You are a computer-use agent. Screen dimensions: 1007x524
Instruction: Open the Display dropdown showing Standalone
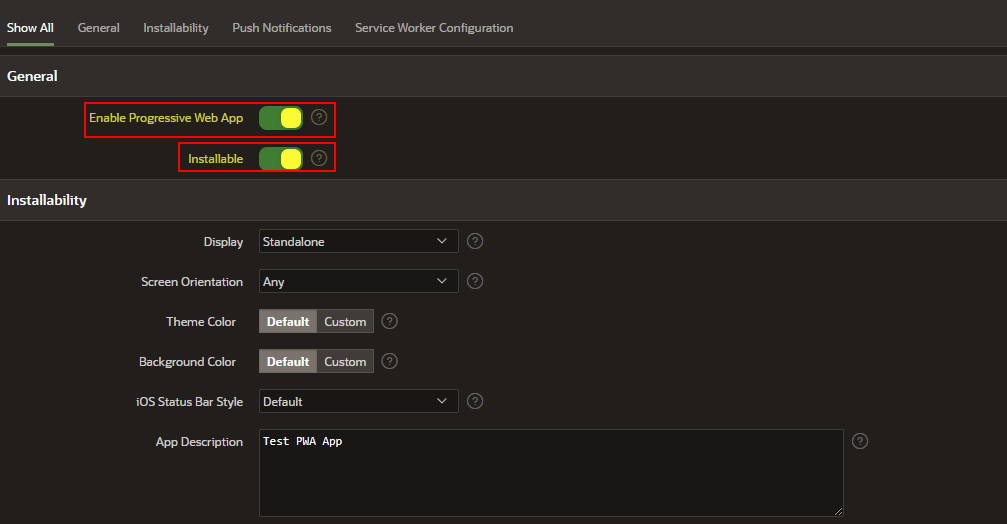tap(358, 241)
